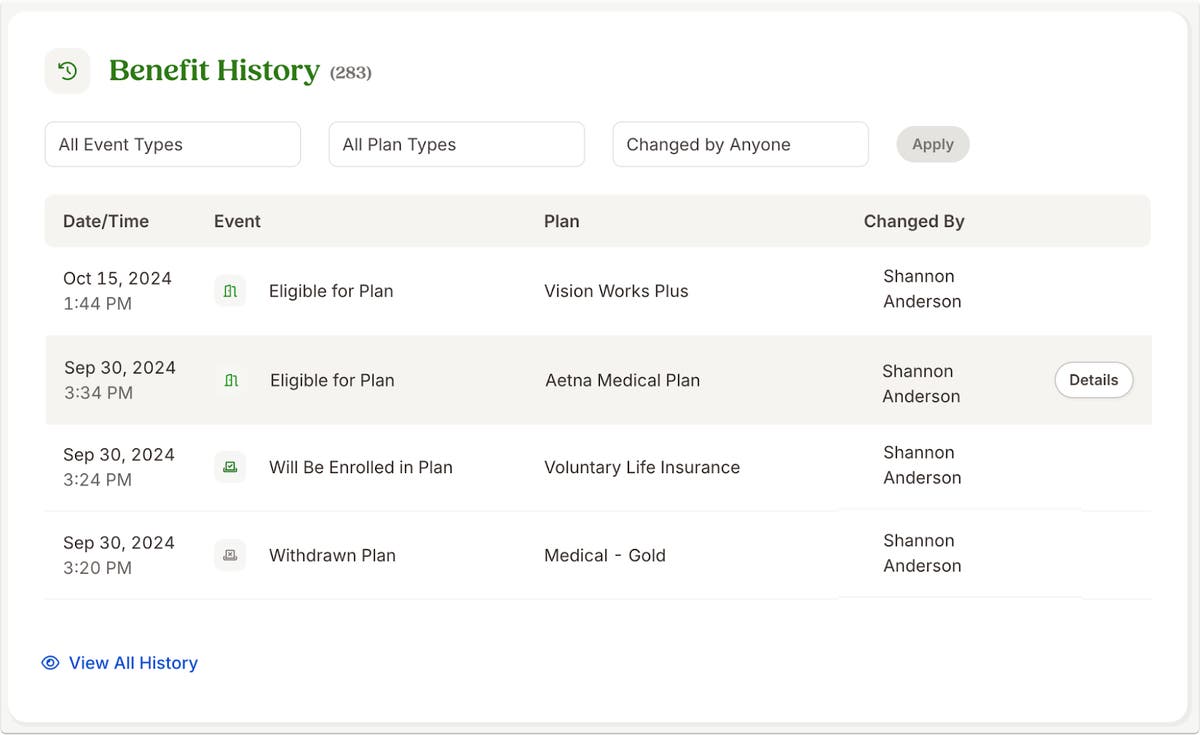Click the Changed By column header
1200x735 pixels.
coord(914,221)
